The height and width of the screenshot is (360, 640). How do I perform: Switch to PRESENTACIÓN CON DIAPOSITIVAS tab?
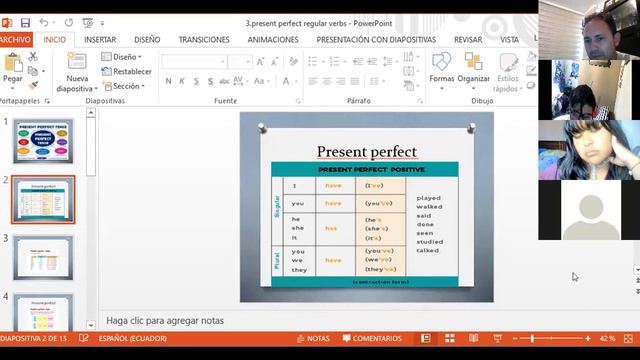376,40
